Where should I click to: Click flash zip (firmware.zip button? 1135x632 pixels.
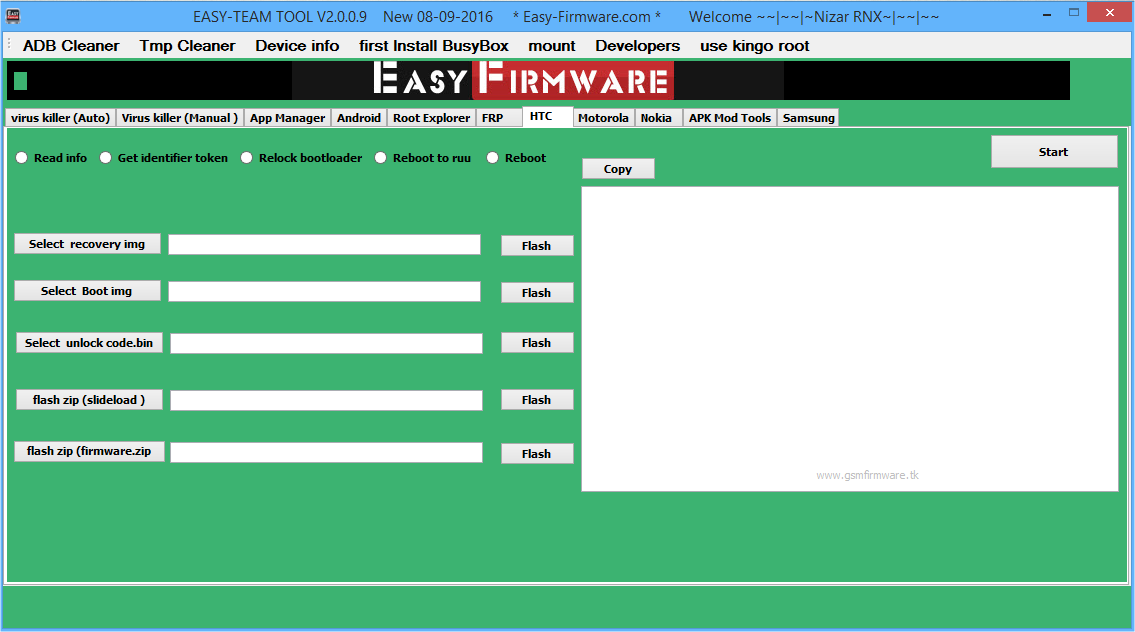(x=89, y=451)
